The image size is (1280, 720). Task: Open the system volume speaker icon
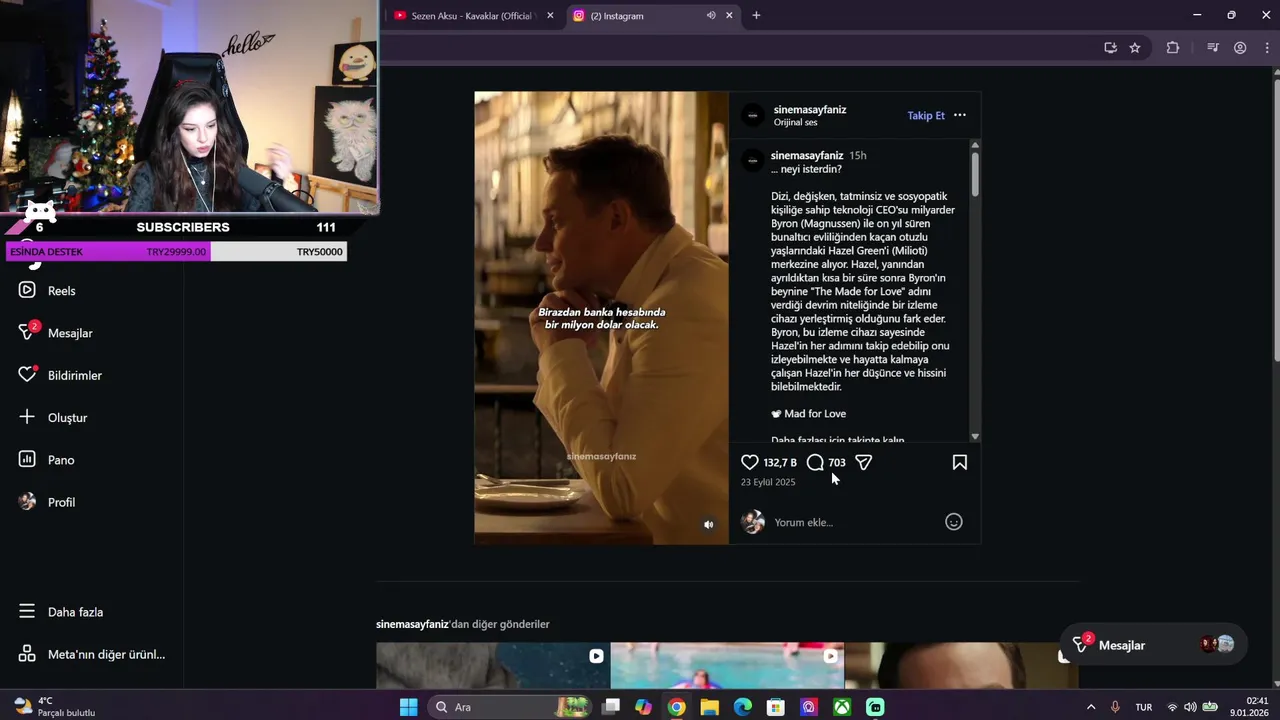(1190, 707)
